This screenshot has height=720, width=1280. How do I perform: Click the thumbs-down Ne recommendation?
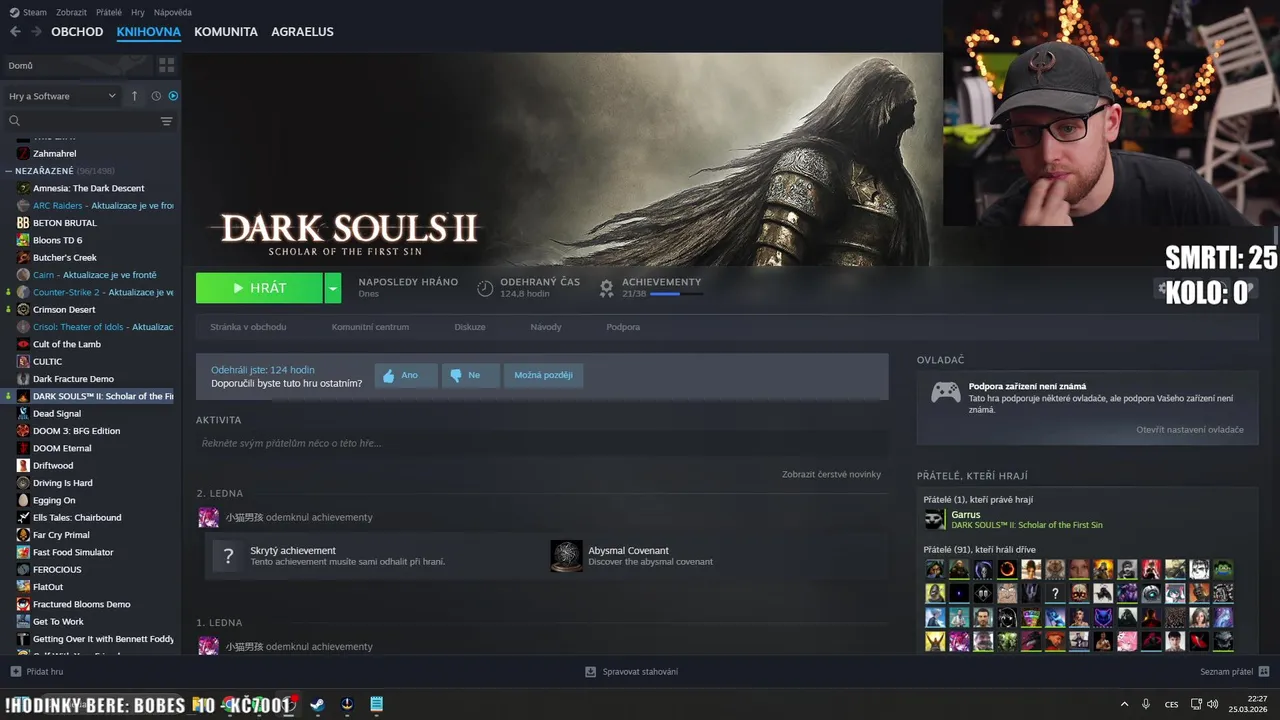click(x=472, y=375)
